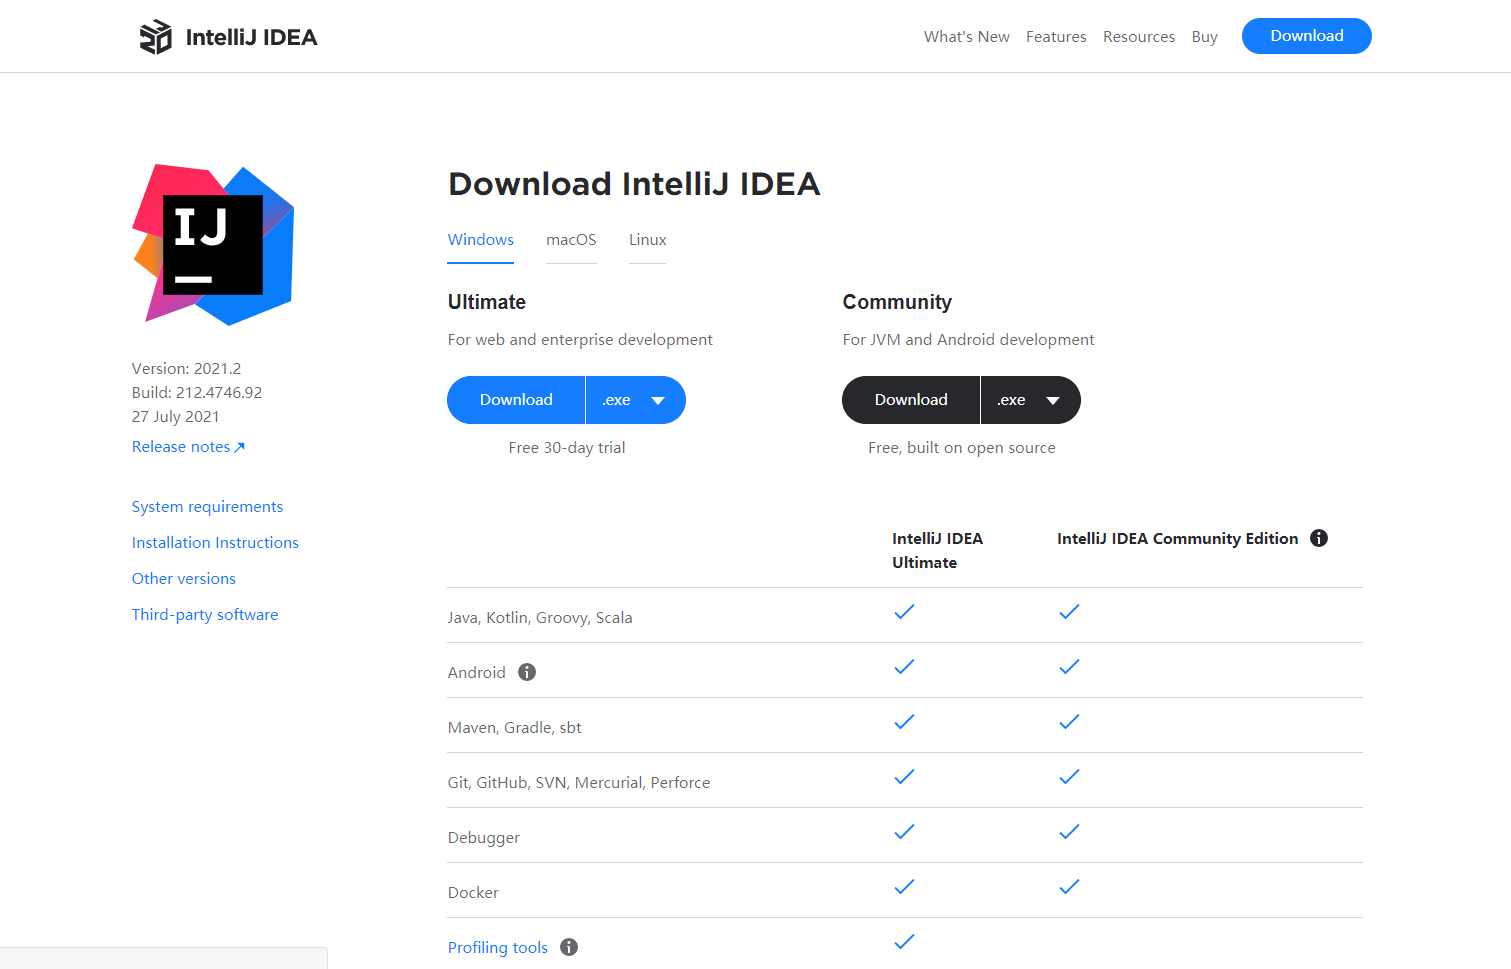
Task: Click the 'Java, Kotlin, Groovy, Scala' row text
Action: [540, 618]
